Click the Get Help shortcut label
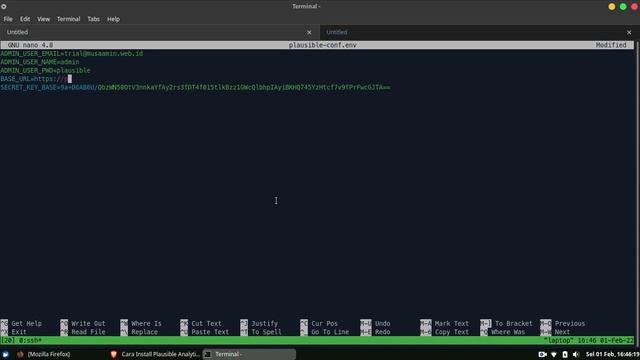Viewport: 640px width, 360px height. 27,323
